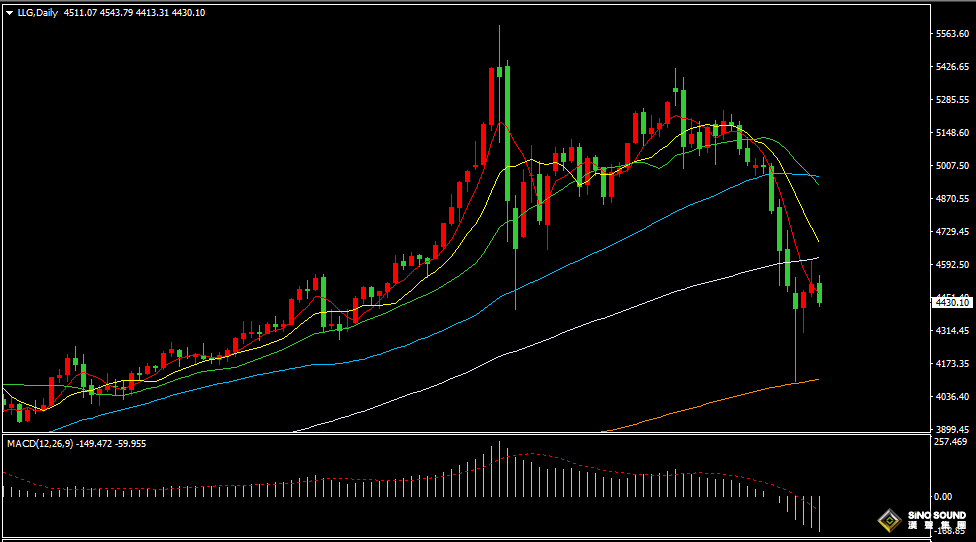The image size is (976, 542).
Task: Click the 4729.45 price axis label
Action: coord(951,232)
